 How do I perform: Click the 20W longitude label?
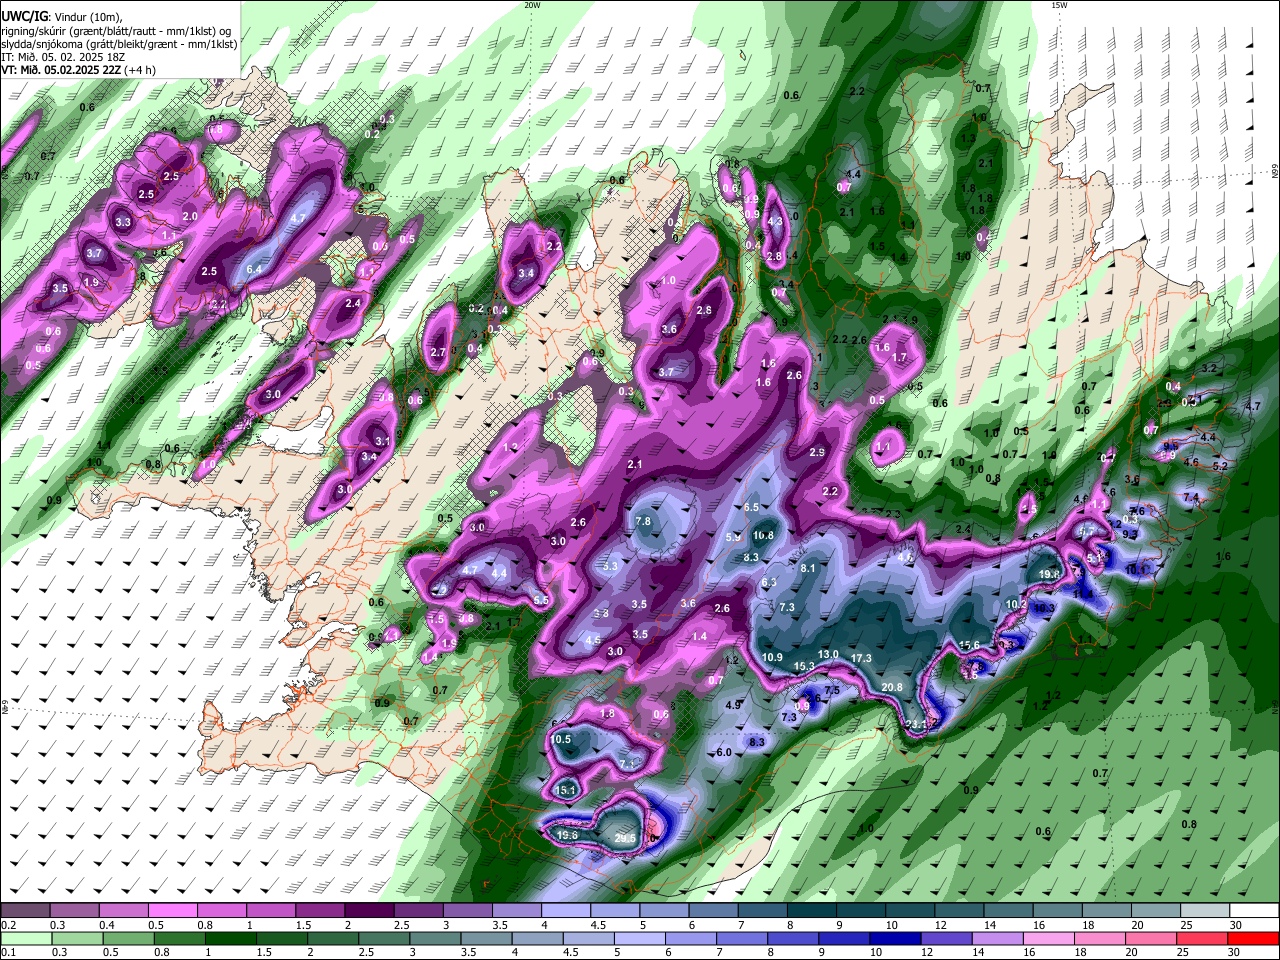click(x=533, y=5)
